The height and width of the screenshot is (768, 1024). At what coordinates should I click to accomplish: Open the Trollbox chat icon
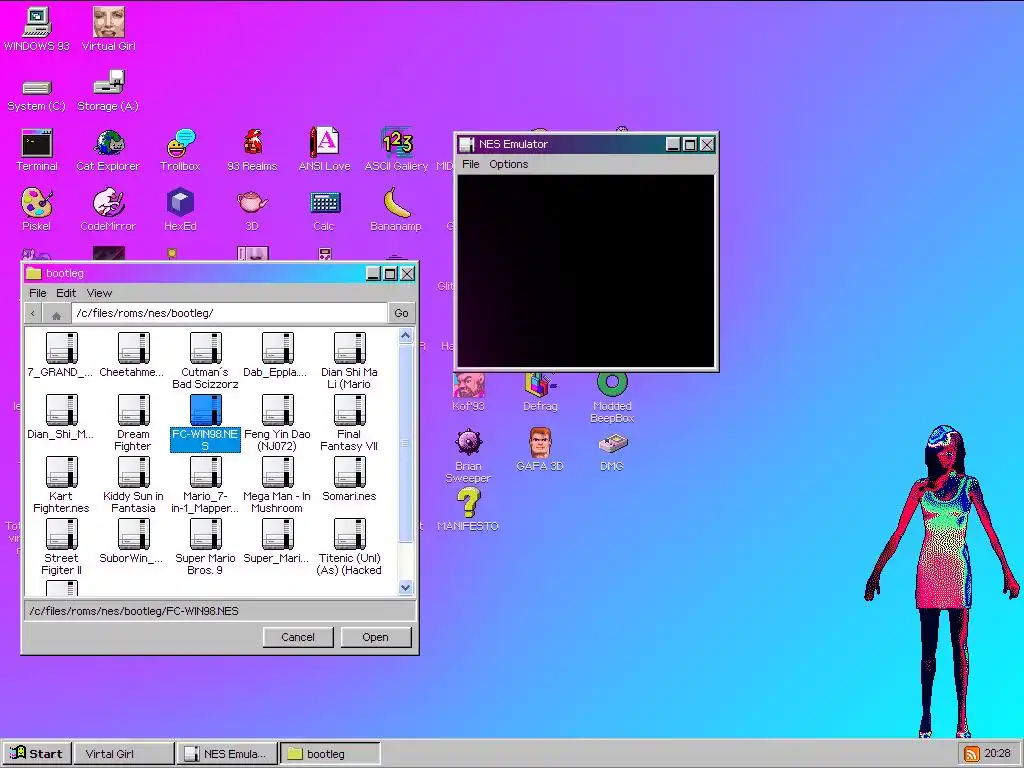[x=180, y=150]
